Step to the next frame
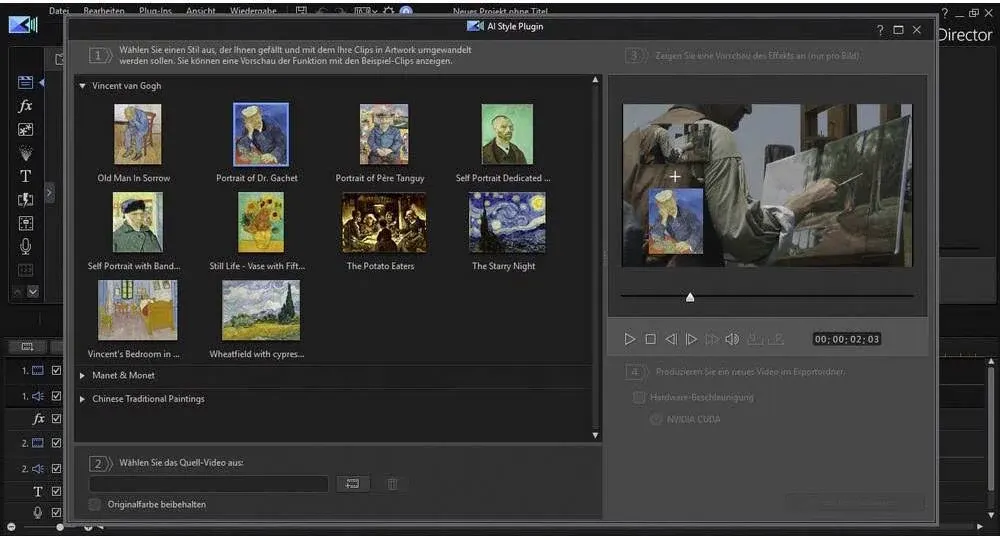Viewport: 1000px width, 537px height. click(x=691, y=339)
